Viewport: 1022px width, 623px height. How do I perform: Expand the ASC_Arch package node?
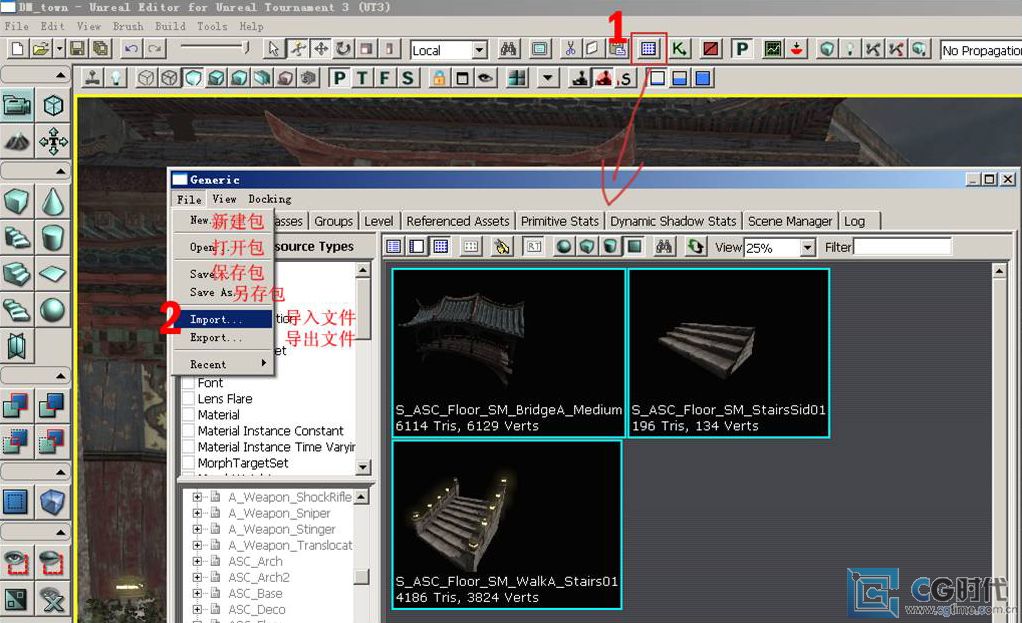(197, 561)
